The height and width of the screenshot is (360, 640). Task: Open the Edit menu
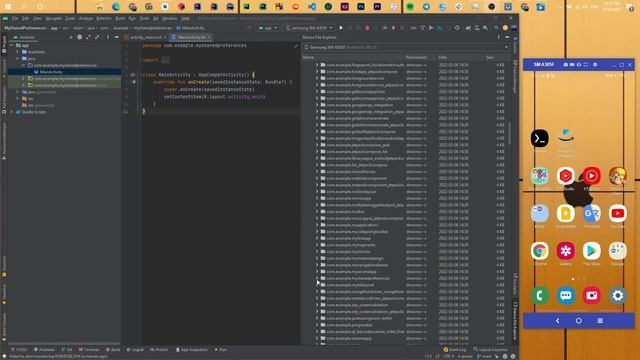(25, 18)
